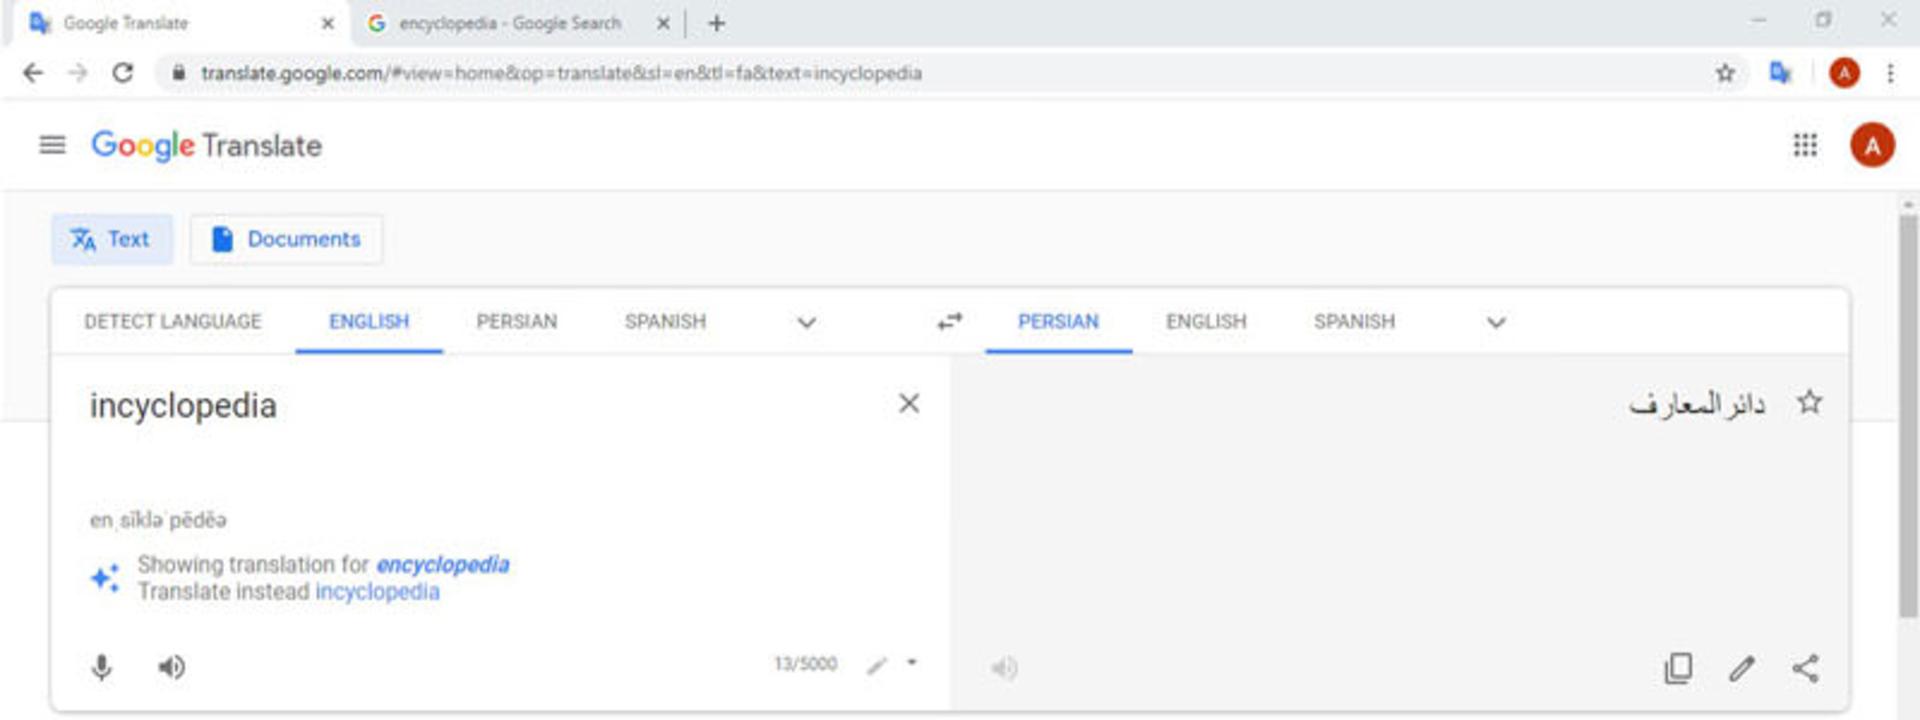Reload the current page
1920x720 pixels.
tap(123, 73)
